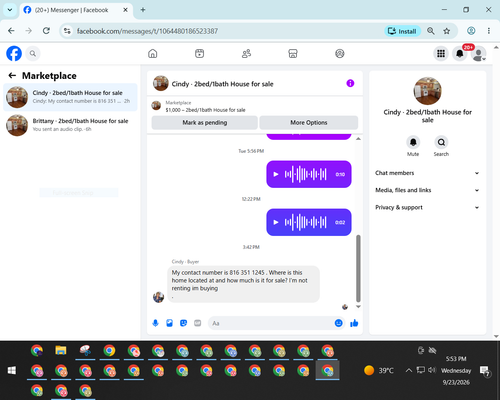Viewport: 500px width, 400px height.
Task: Click the Aa message input field
Action: coord(271,323)
